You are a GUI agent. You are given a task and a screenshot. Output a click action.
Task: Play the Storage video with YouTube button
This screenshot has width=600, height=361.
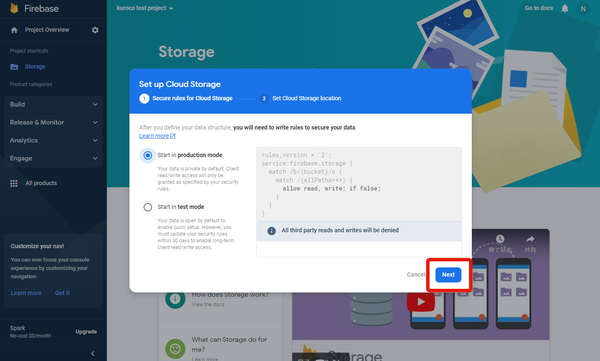pos(421,302)
